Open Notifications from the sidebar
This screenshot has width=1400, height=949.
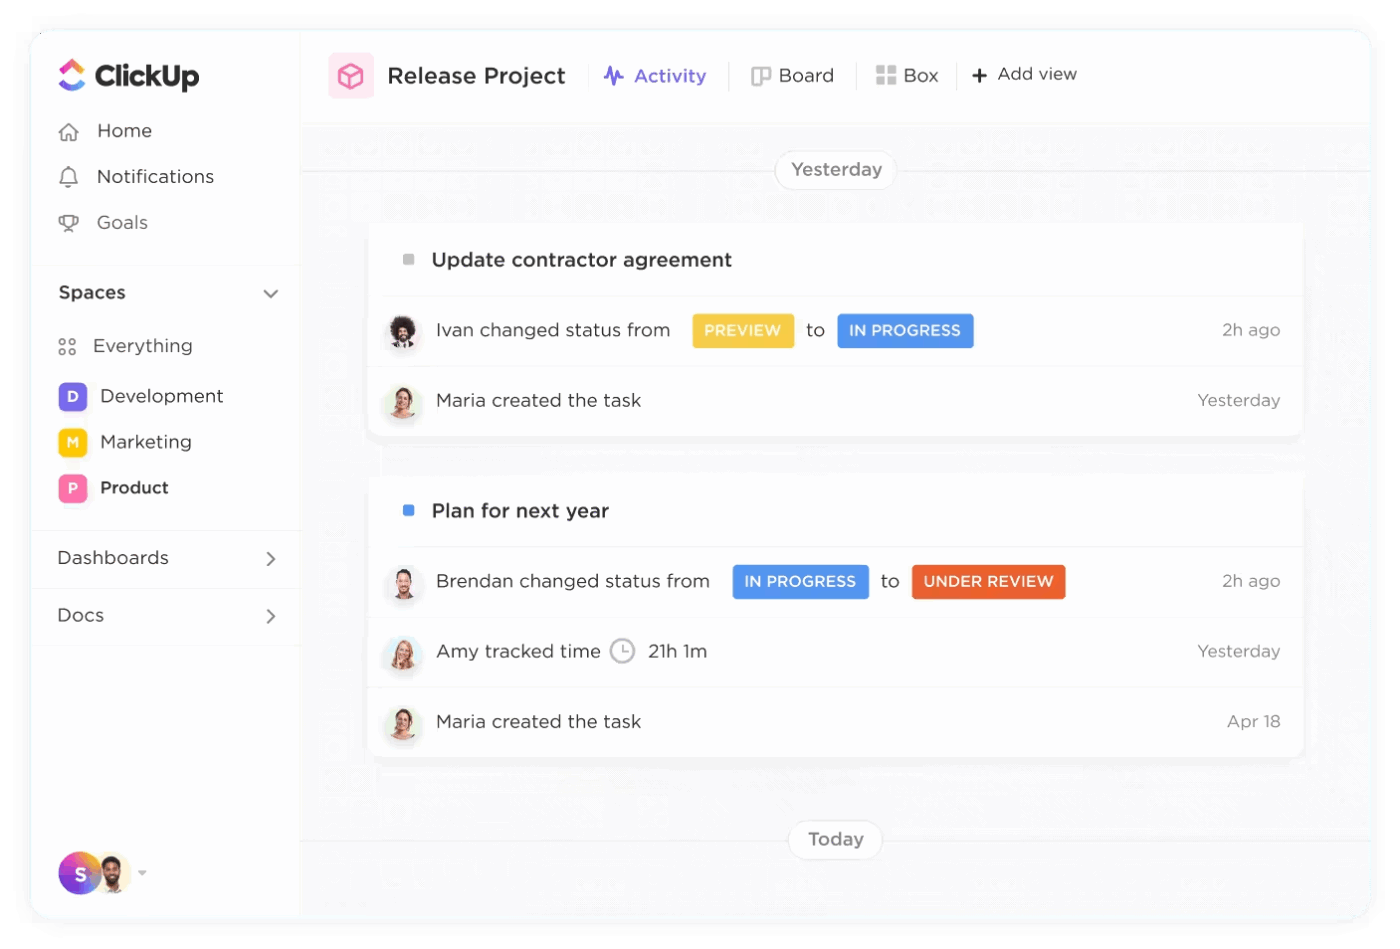(x=155, y=177)
